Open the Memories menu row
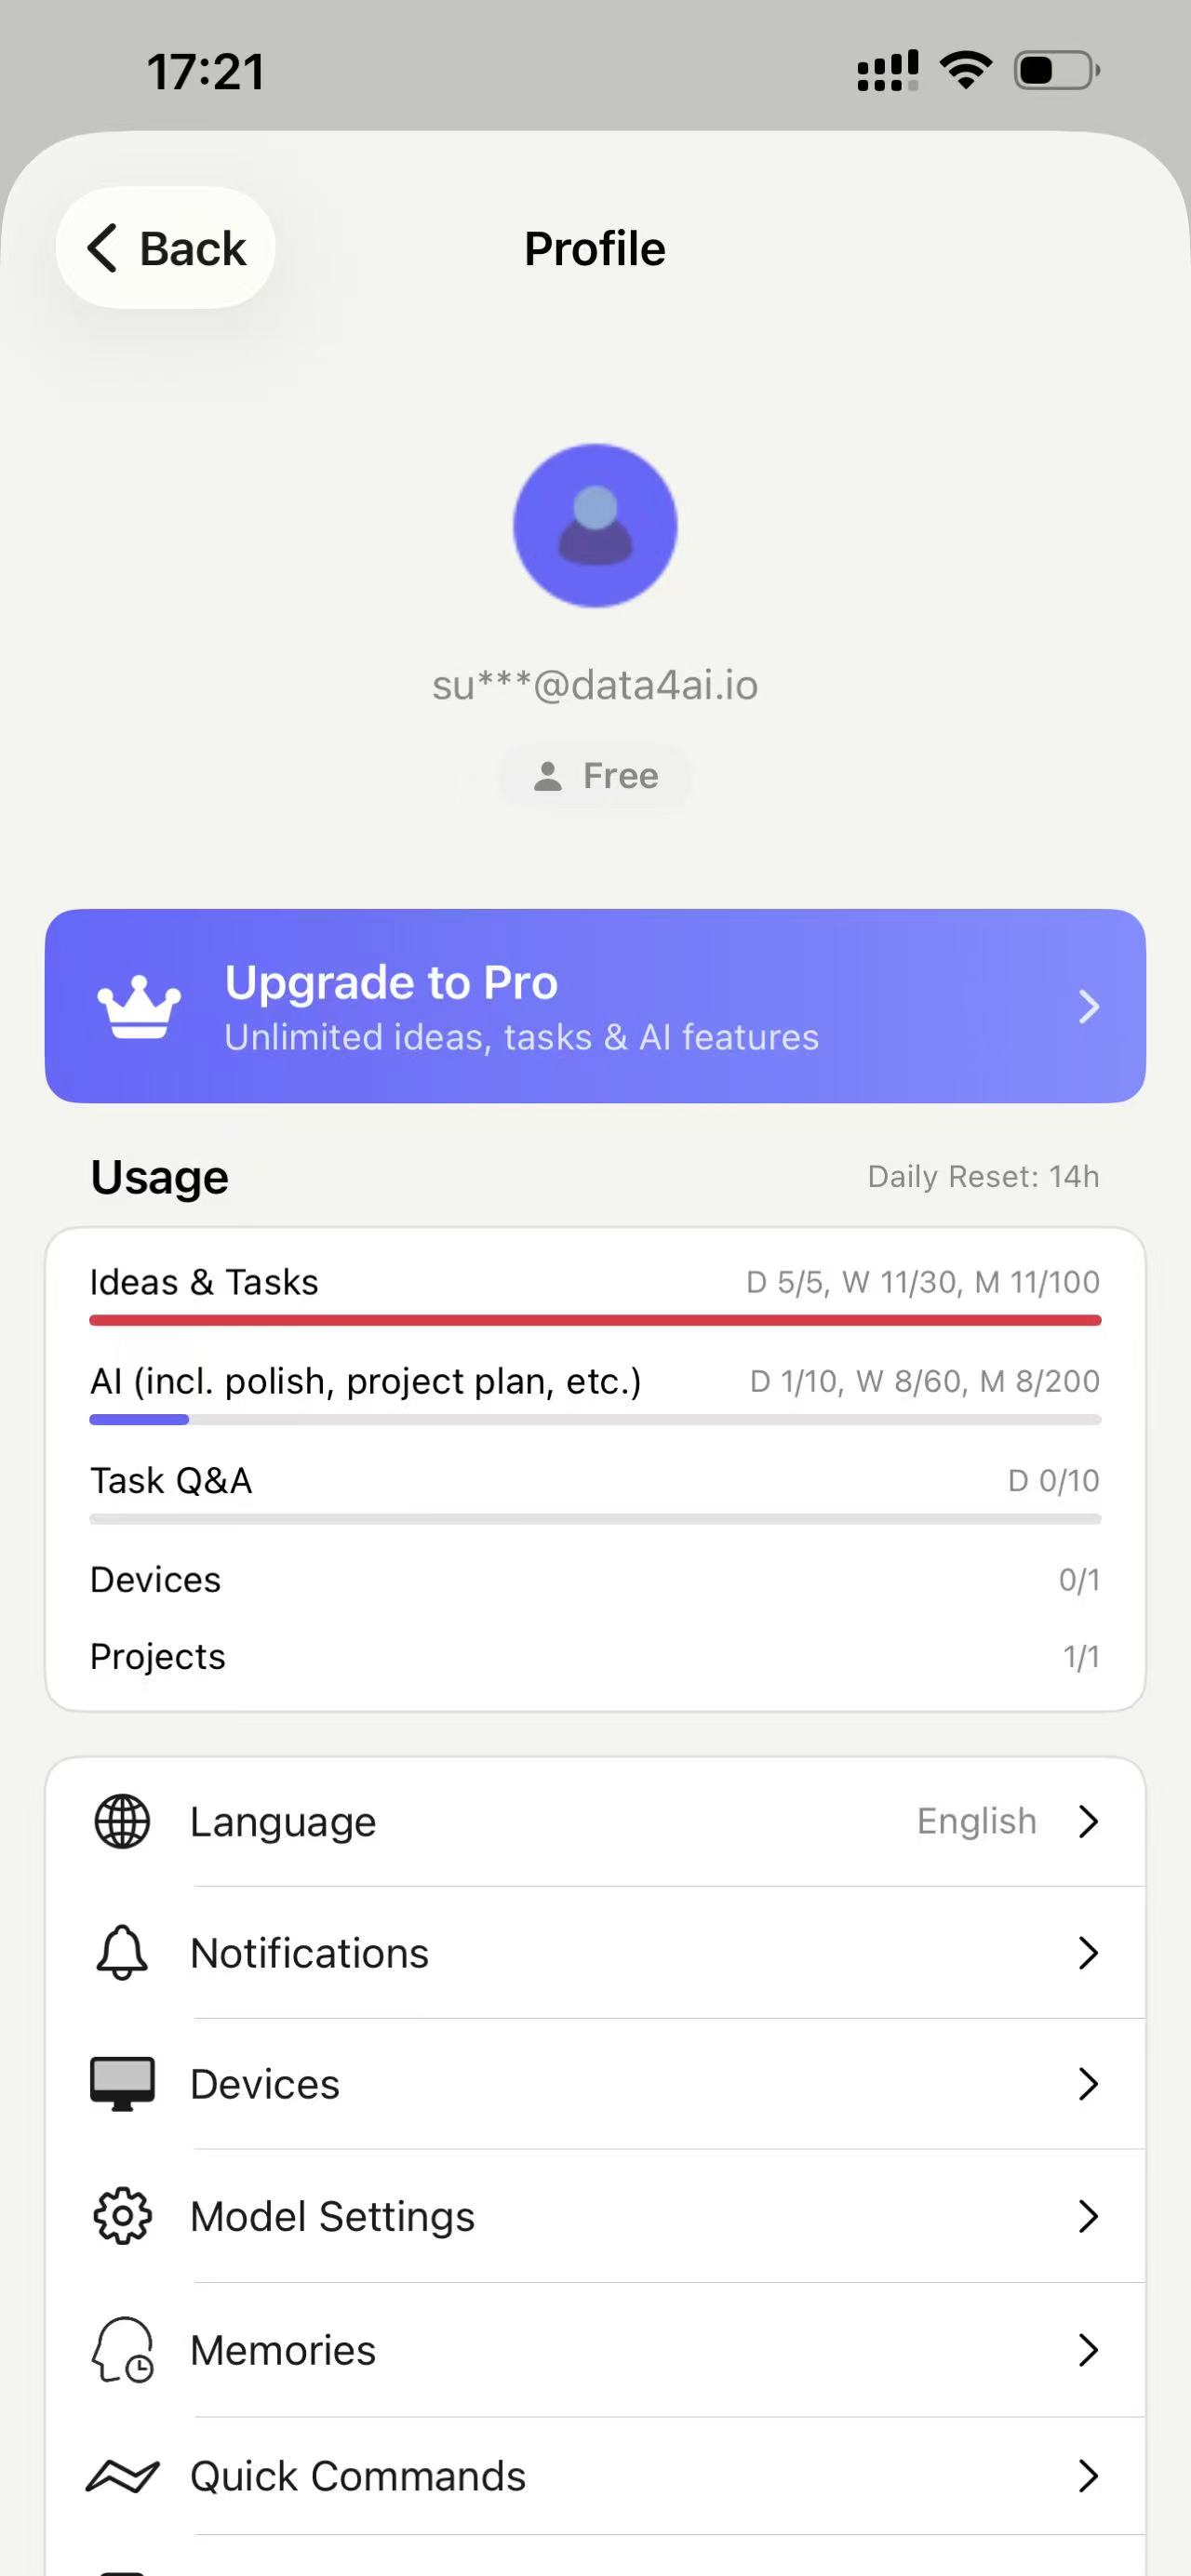Image resolution: width=1191 pixels, height=2576 pixels. tap(595, 2349)
